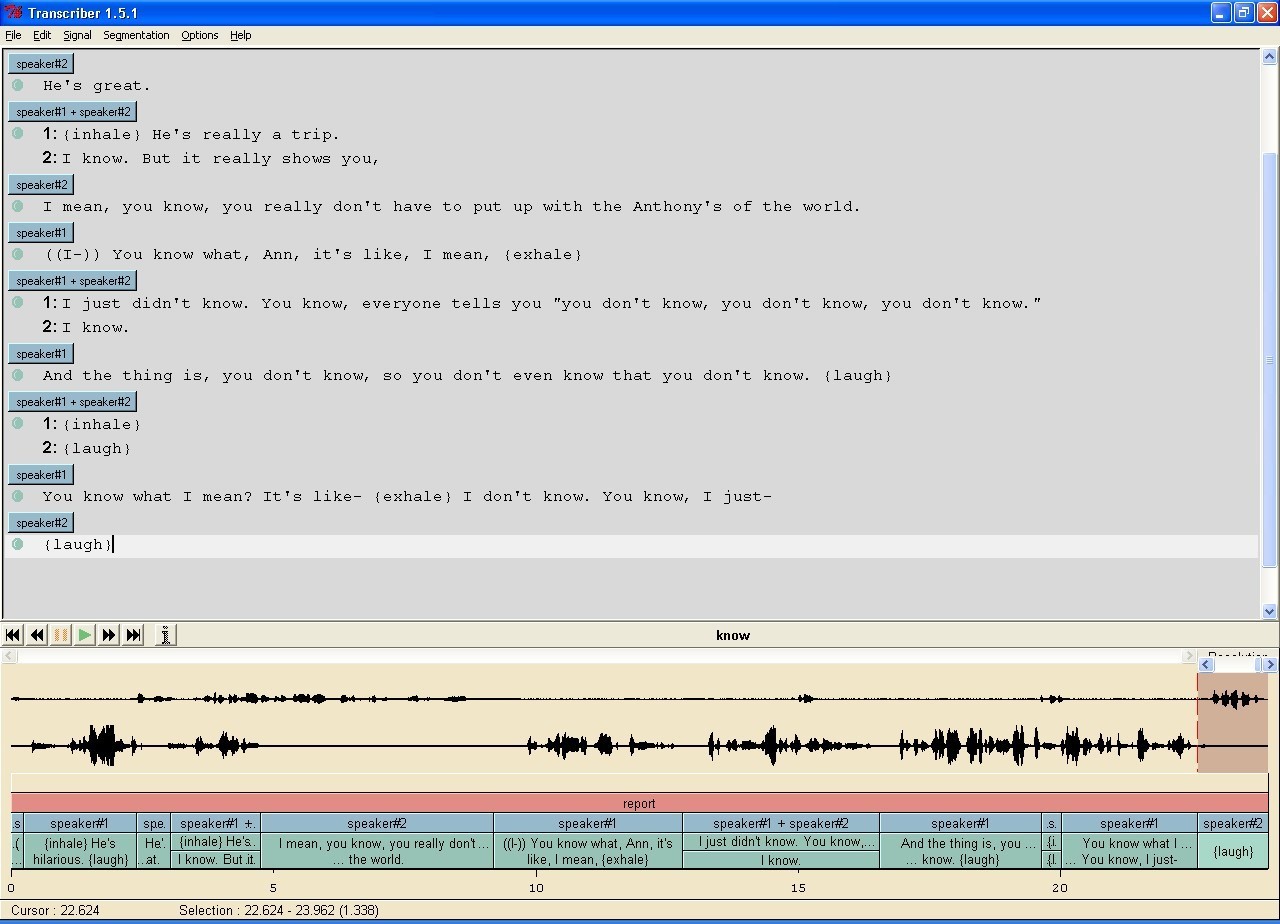Click speaker#2 button above the final {laugh} line
This screenshot has width=1280, height=924.
point(42,523)
